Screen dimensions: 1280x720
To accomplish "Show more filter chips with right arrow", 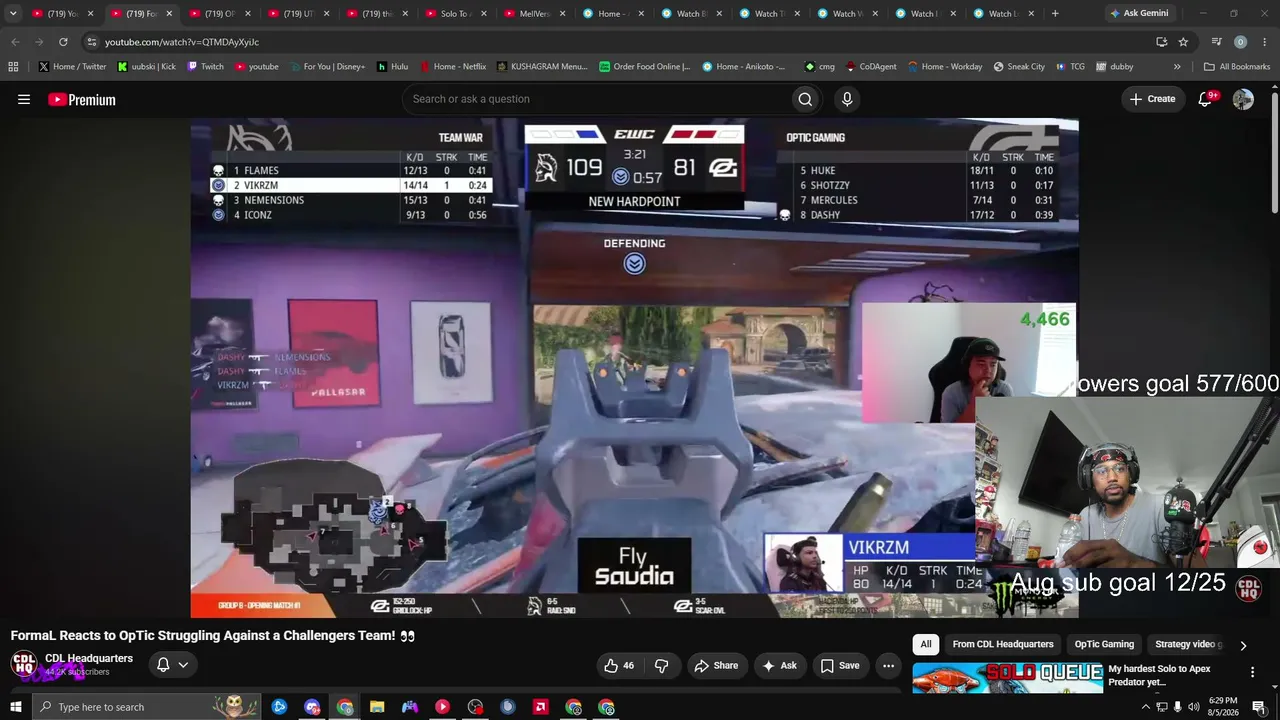I will [1243, 645].
